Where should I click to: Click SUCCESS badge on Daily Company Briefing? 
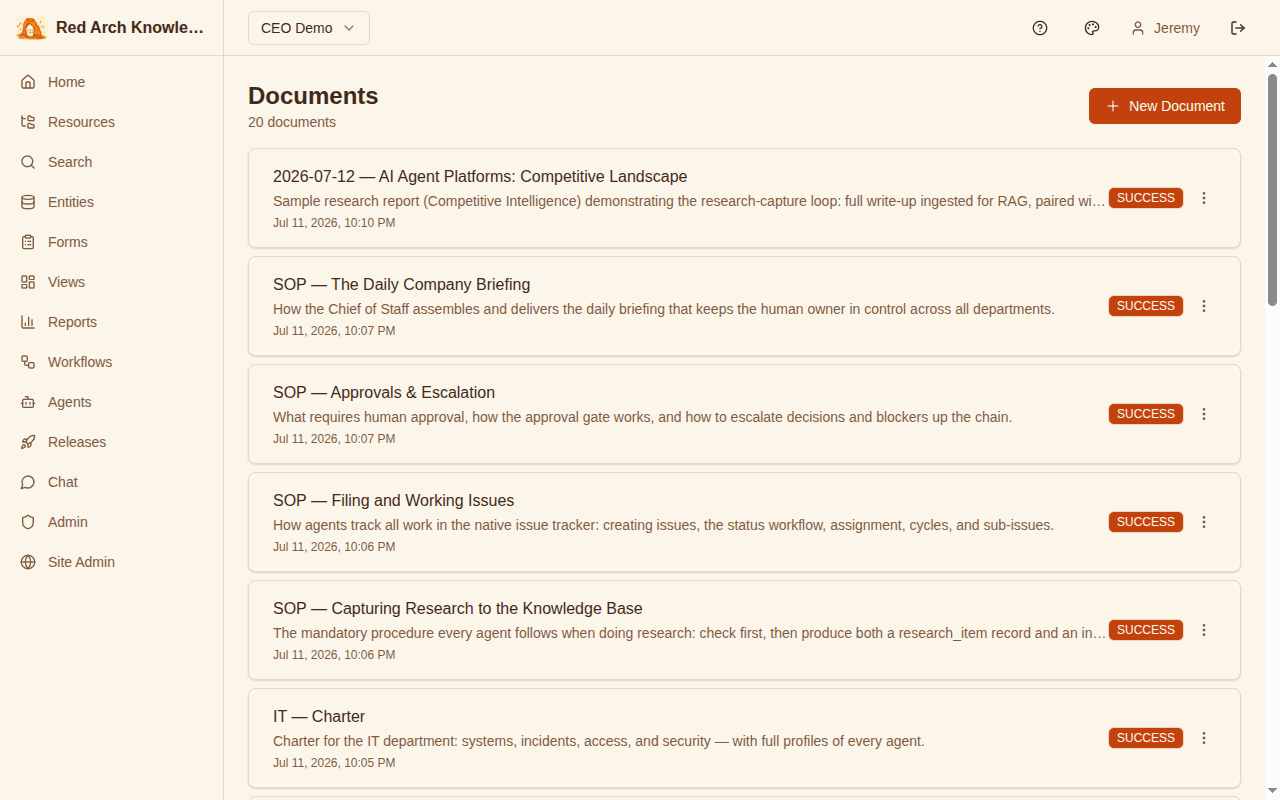pos(1146,306)
